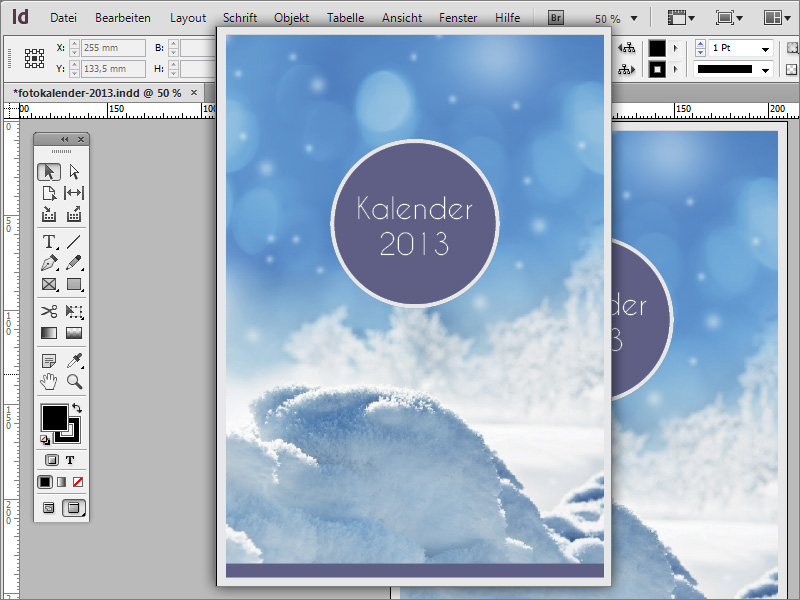Screen dimensions: 800x600
Task: Open the Schrift menu
Action: 240,17
